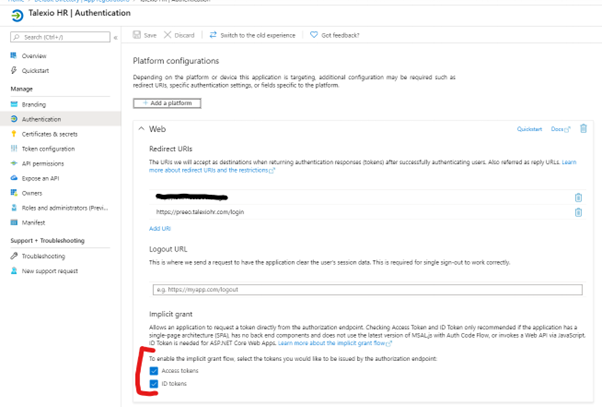Select Authentication in the sidebar
Viewport: 602px width, 407px height.
point(60,119)
